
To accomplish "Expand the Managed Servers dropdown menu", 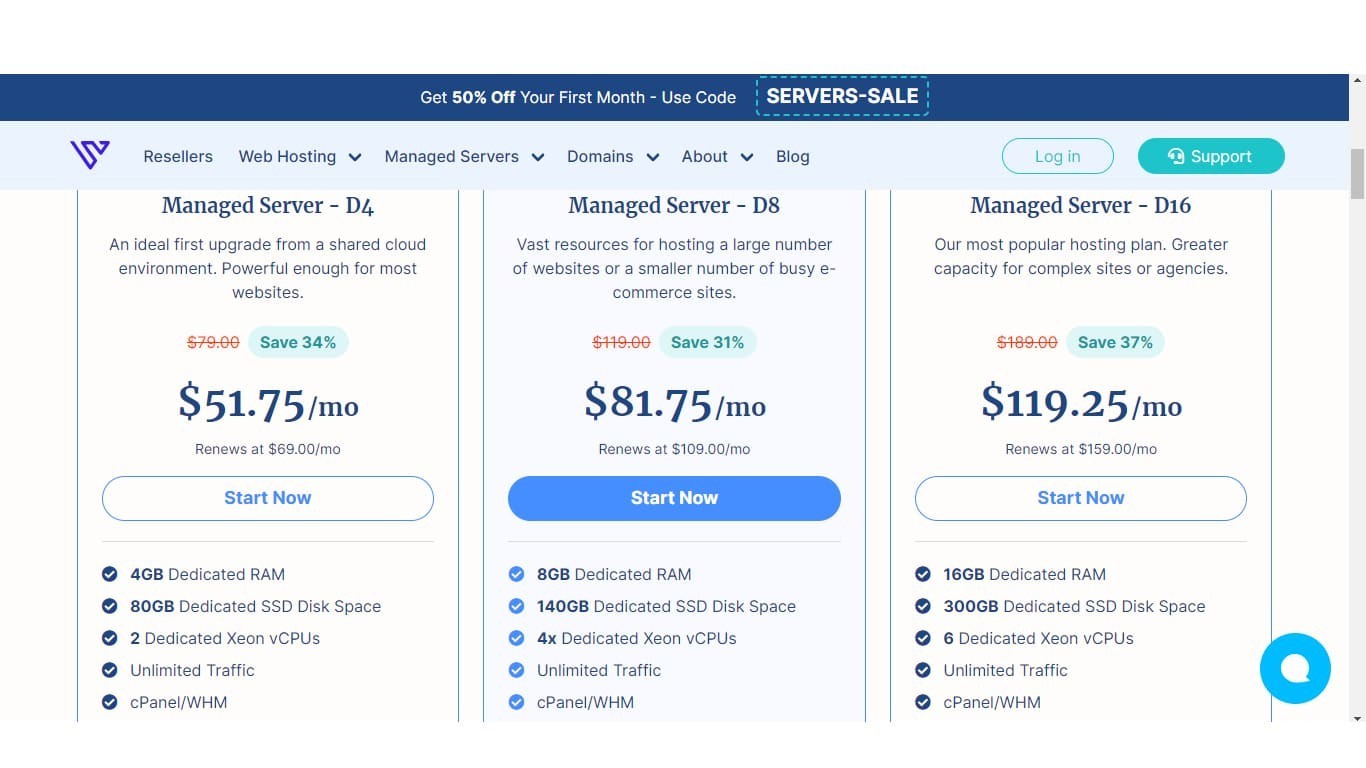I will [538, 157].
